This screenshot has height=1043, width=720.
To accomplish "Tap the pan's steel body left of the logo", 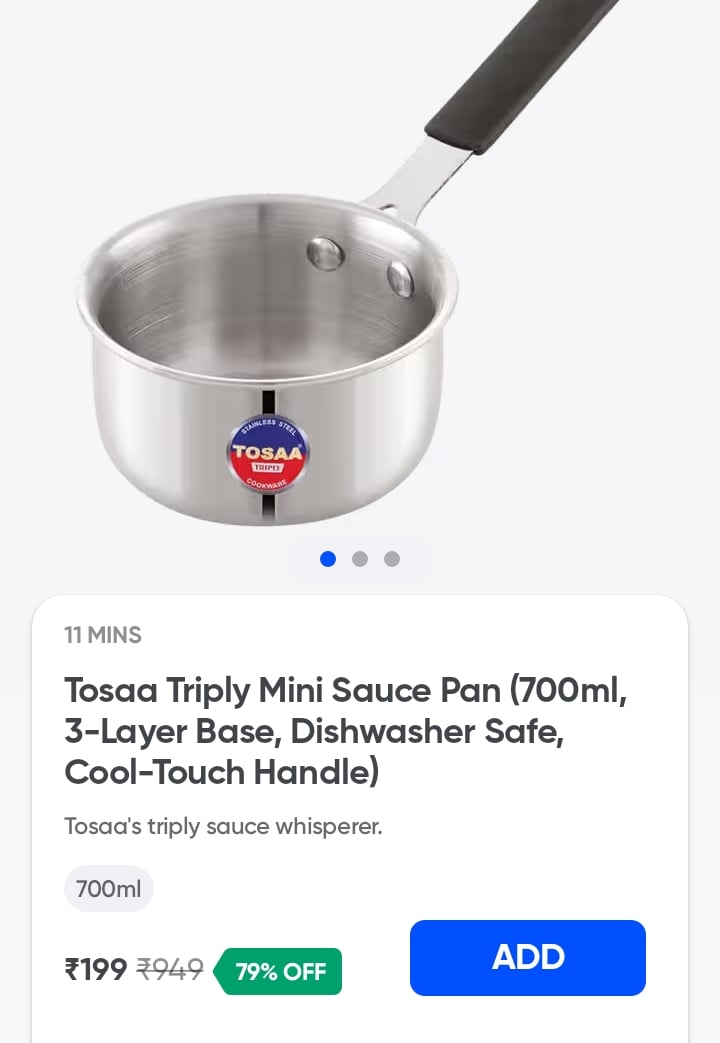I will pos(160,440).
